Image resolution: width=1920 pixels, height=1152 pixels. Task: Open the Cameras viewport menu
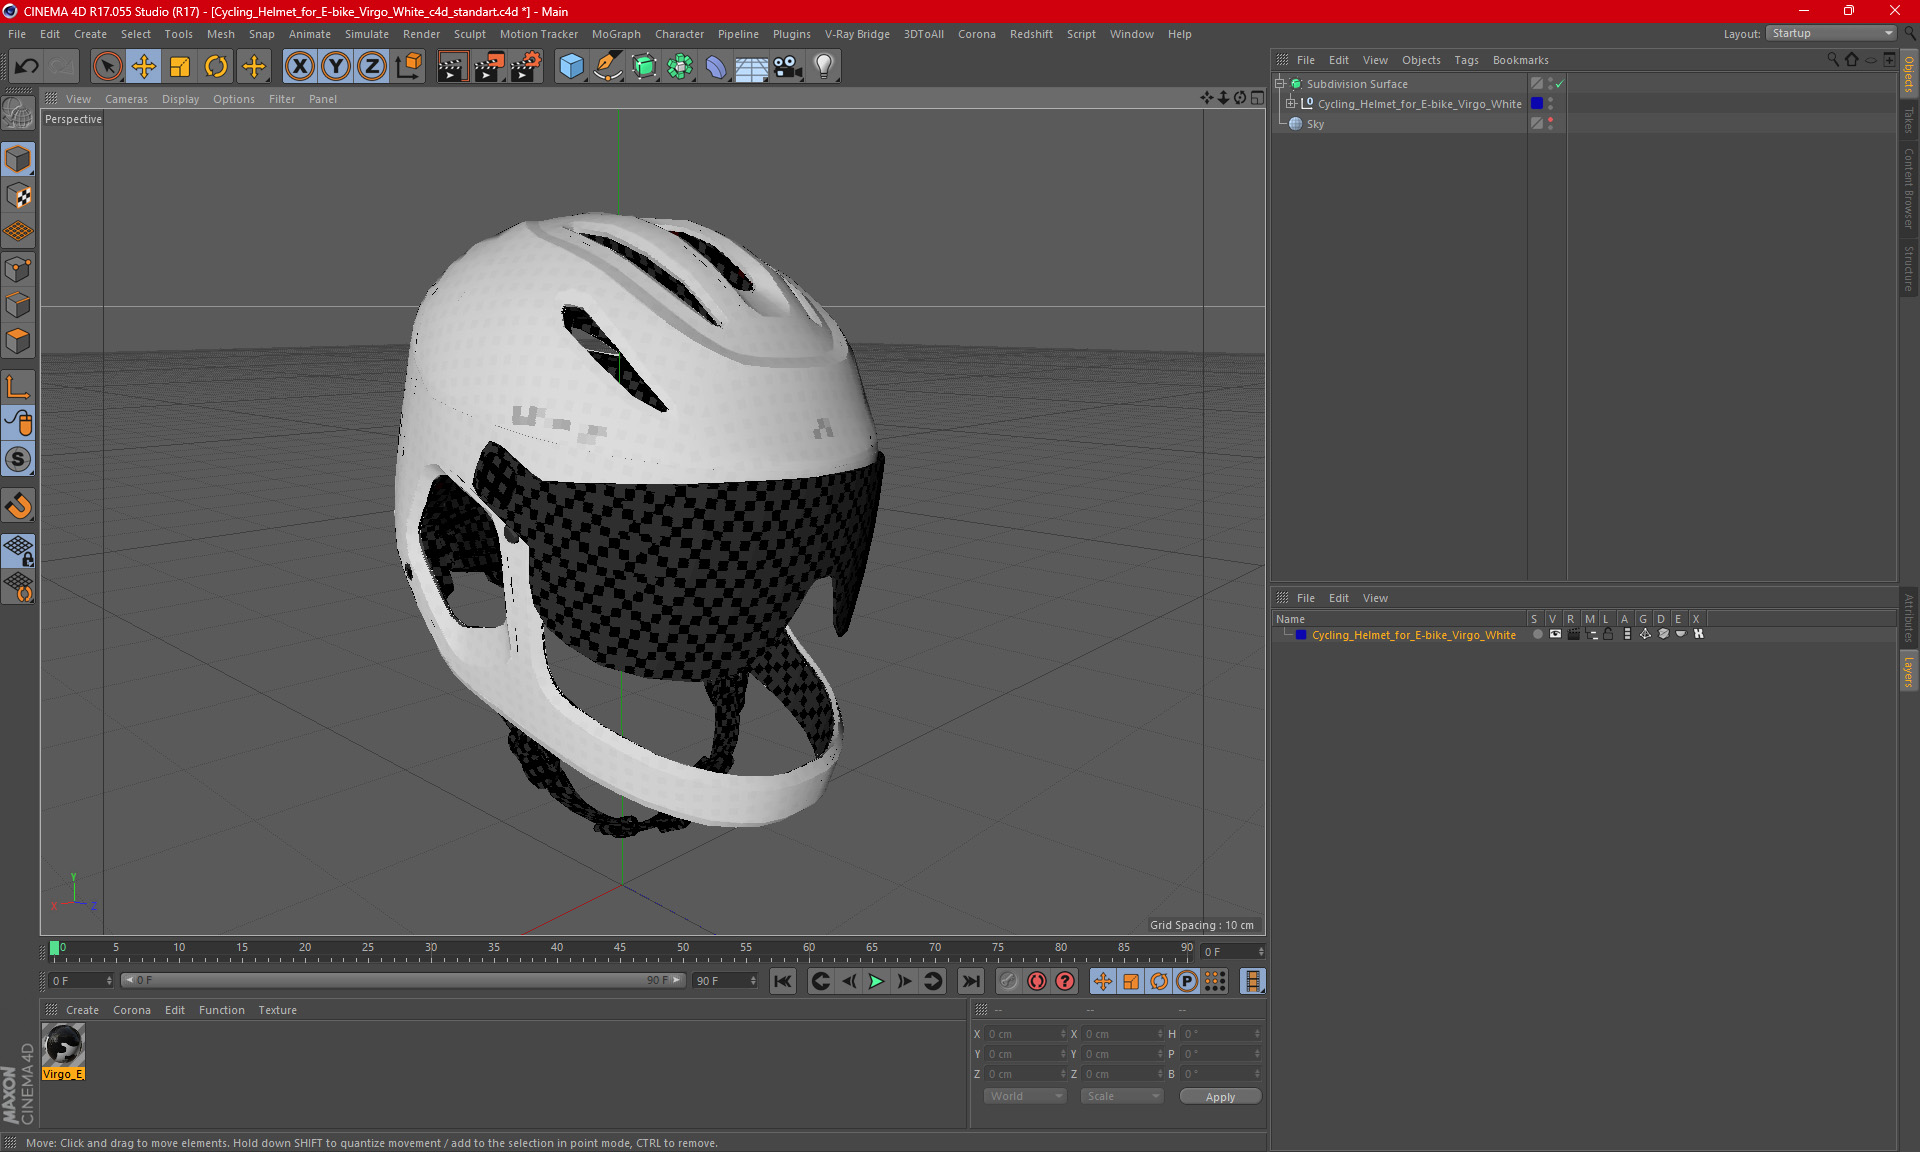[x=126, y=99]
